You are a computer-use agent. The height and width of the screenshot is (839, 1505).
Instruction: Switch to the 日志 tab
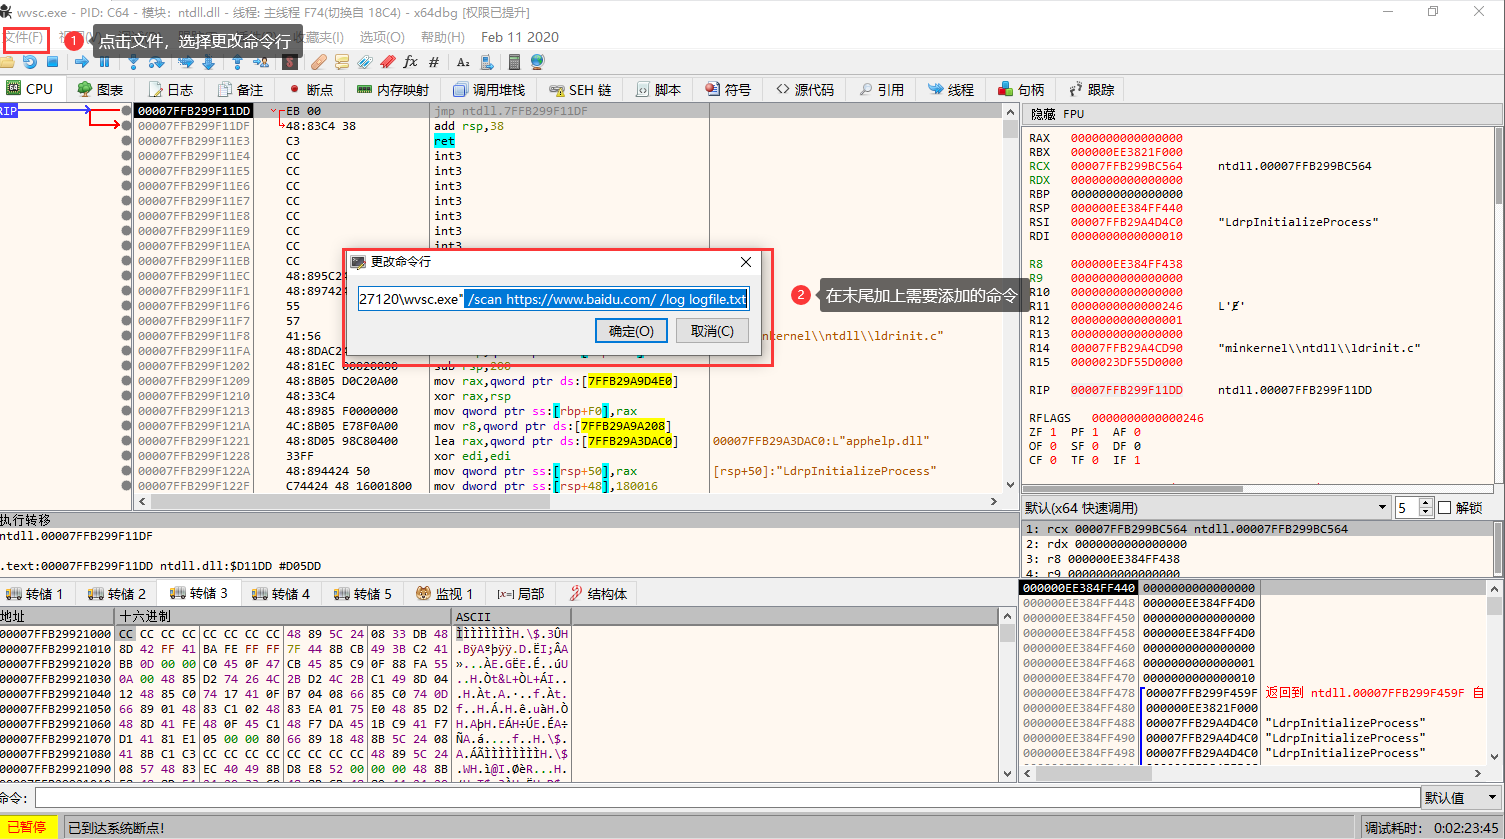pos(170,90)
